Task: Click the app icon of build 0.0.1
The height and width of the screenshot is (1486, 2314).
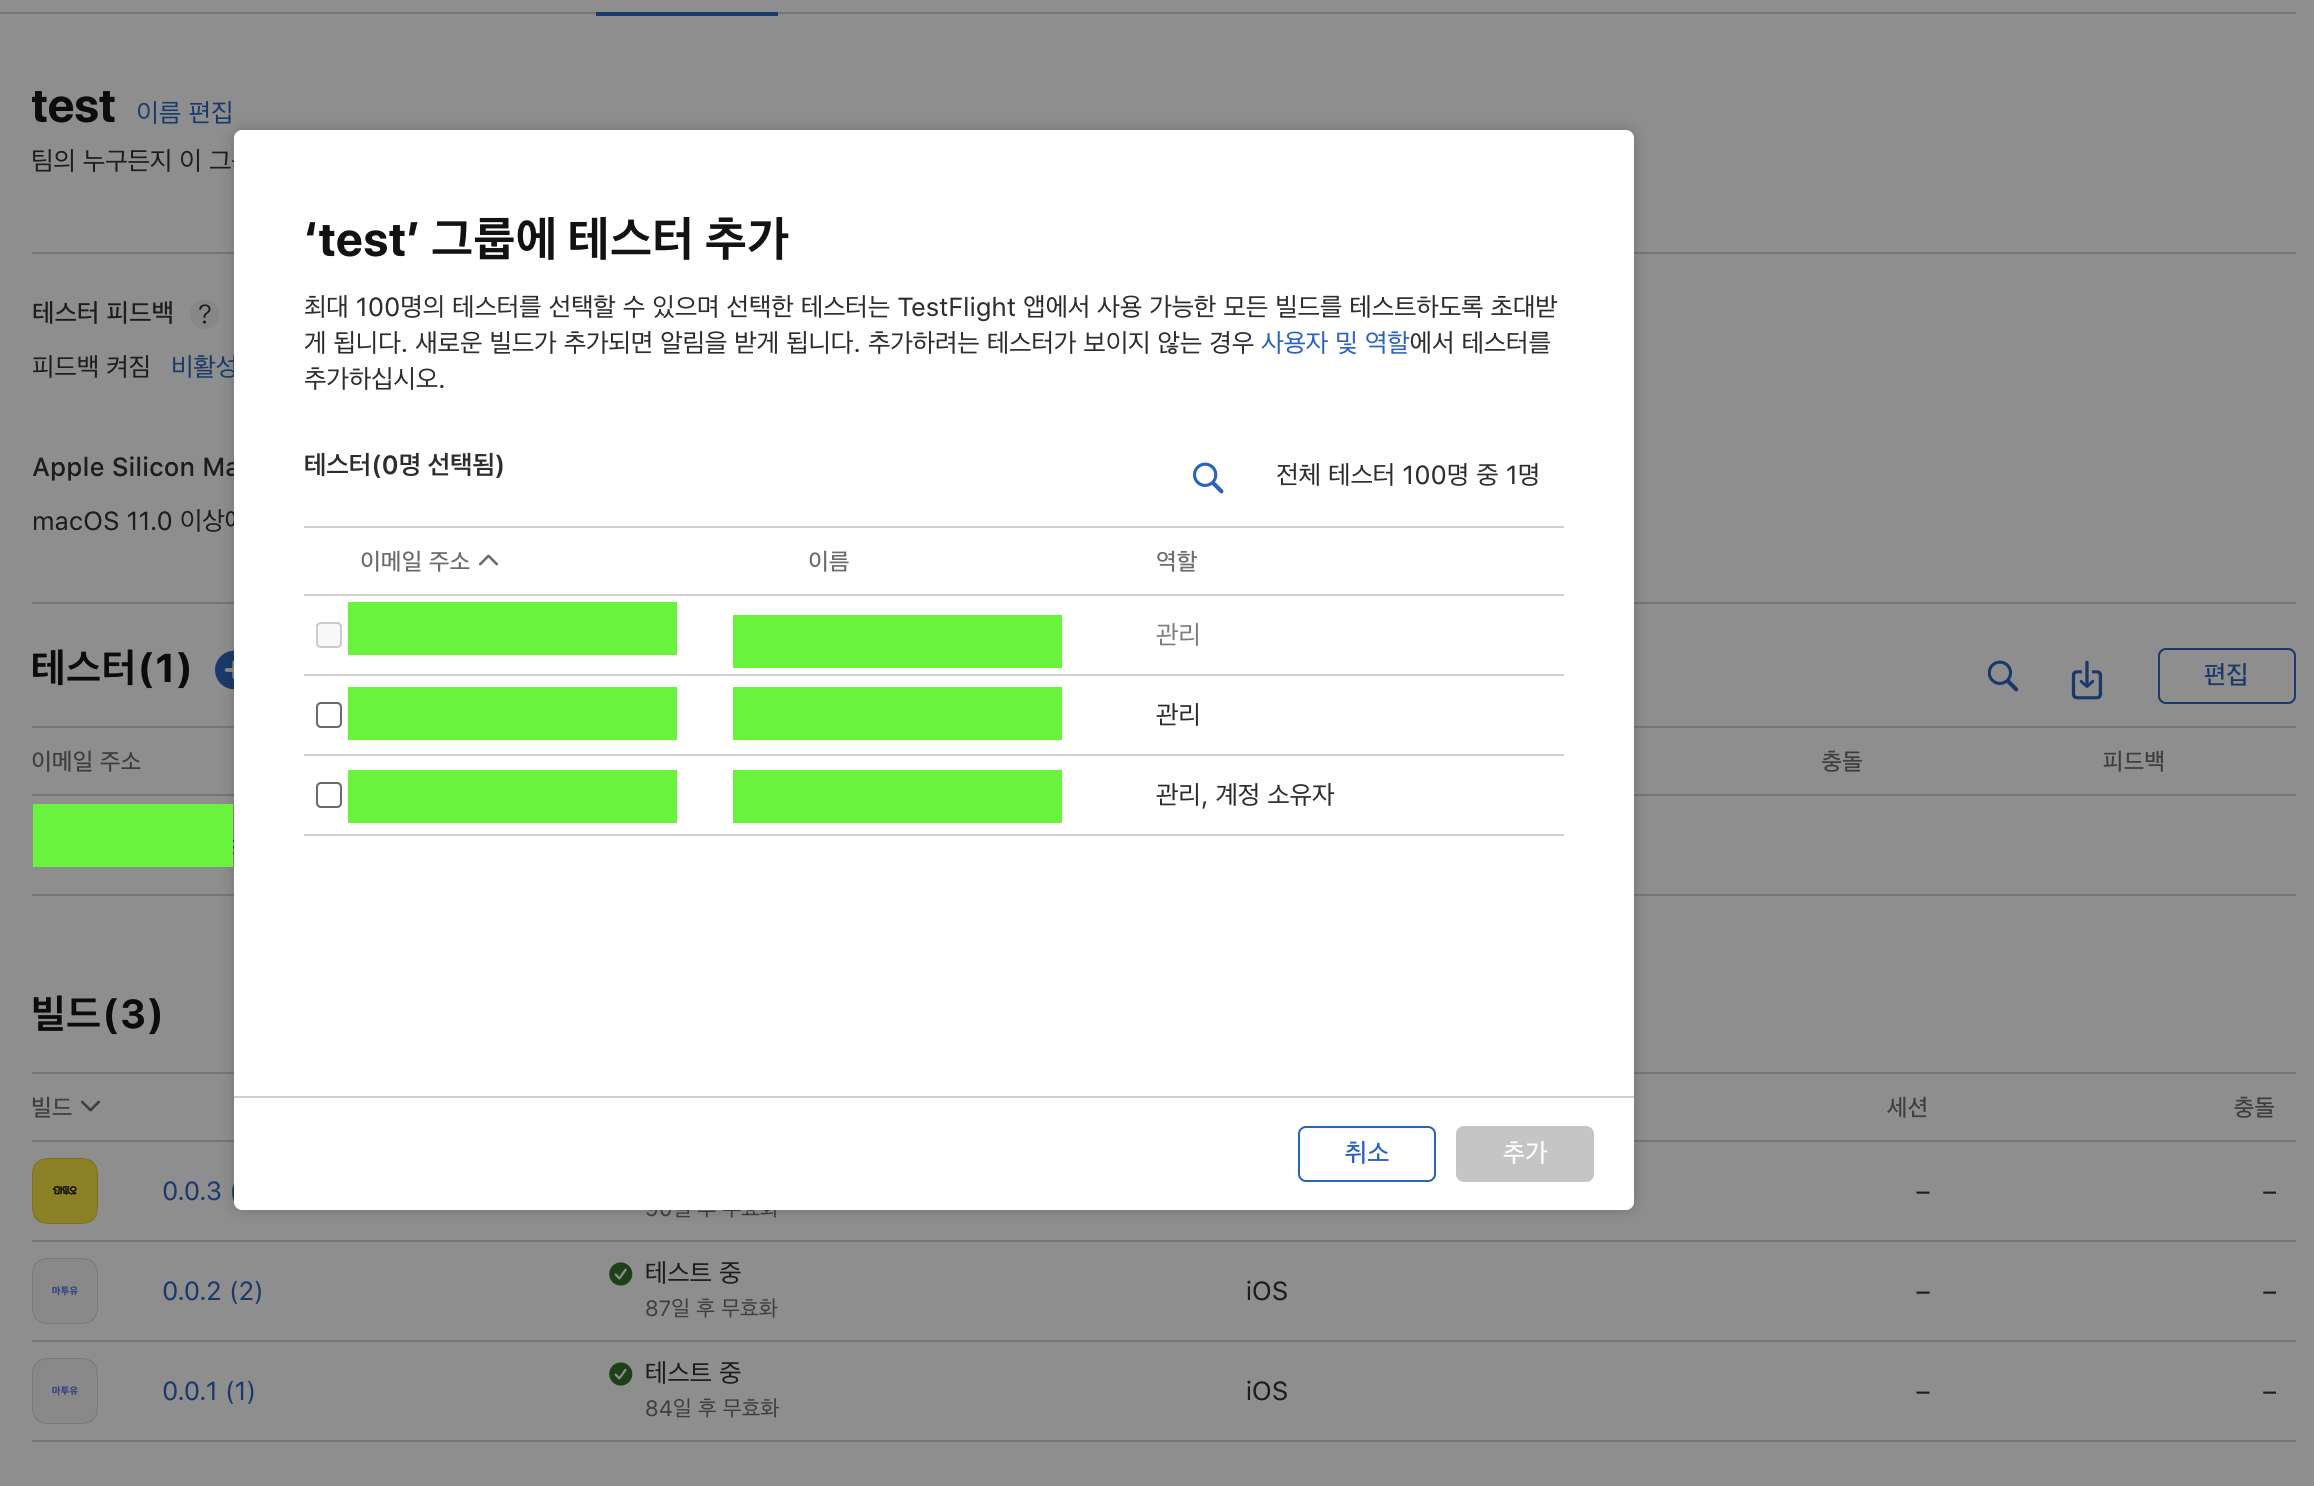Action: click(x=65, y=1390)
